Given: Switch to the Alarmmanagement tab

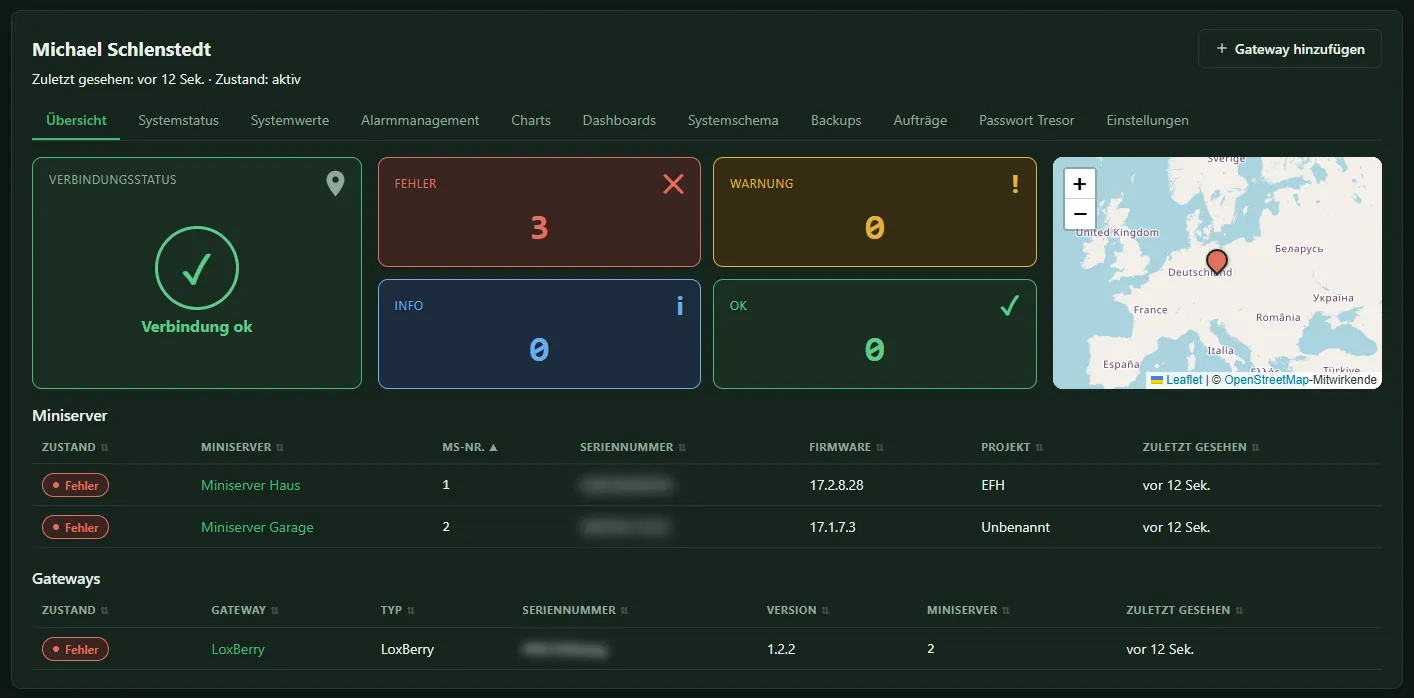Looking at the screenshot, I should 420,120.
